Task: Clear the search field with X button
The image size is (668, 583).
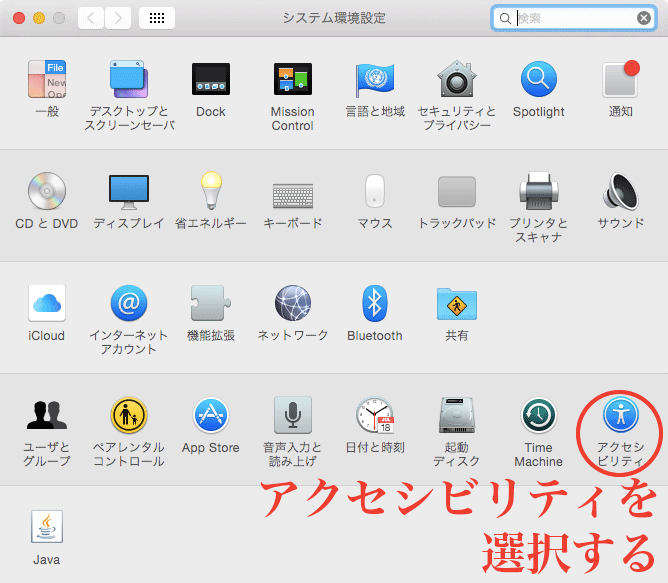Action: [644, 18]
